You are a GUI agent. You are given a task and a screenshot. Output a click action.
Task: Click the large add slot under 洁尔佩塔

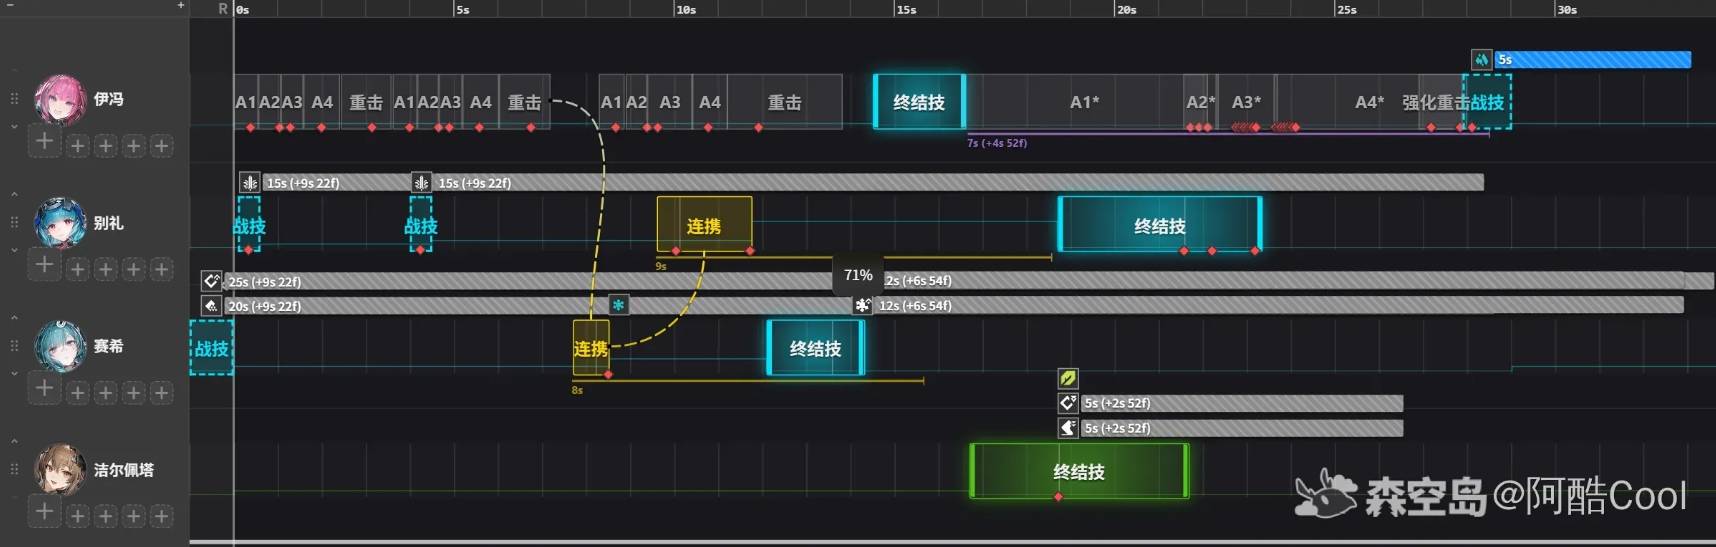pos(44,512)
